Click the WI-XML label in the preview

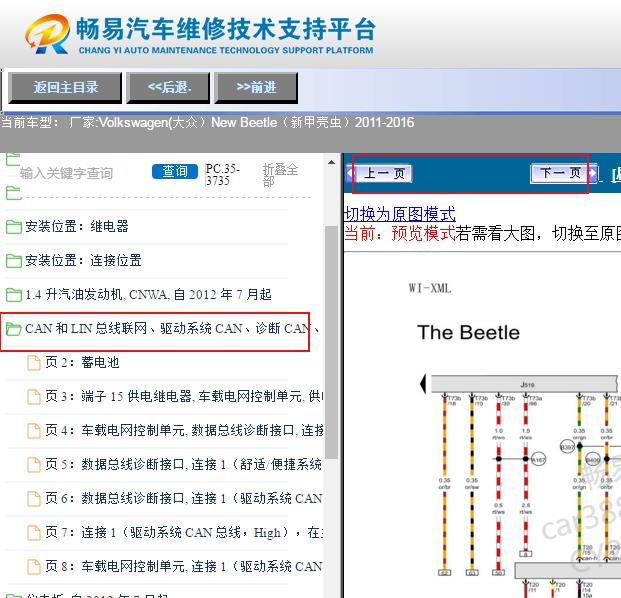click(430, 288)
